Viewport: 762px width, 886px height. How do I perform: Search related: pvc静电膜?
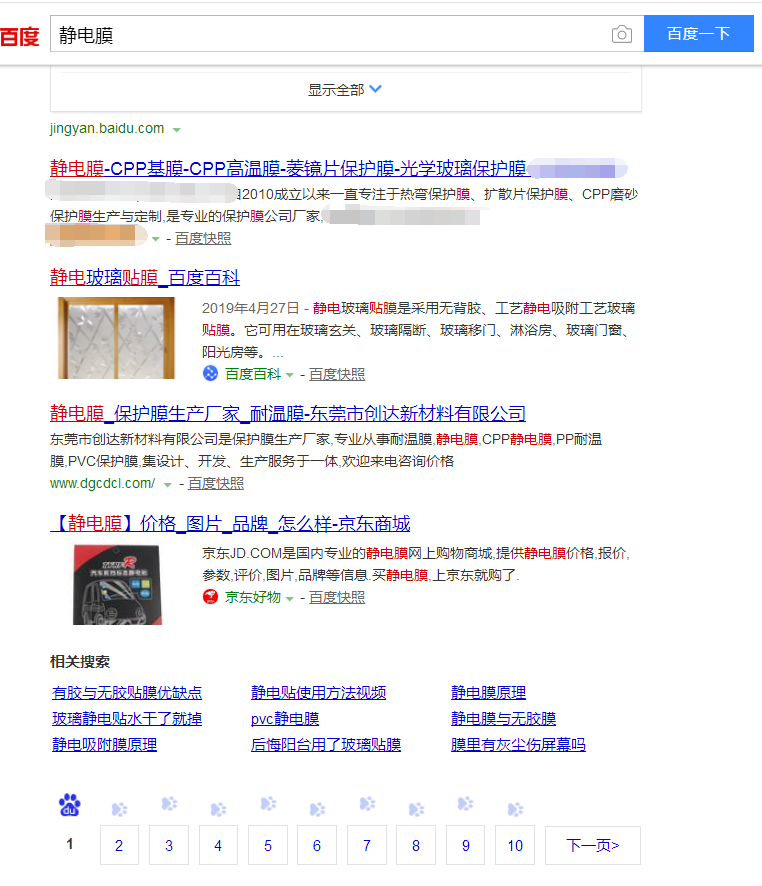(x=285, y=719)
